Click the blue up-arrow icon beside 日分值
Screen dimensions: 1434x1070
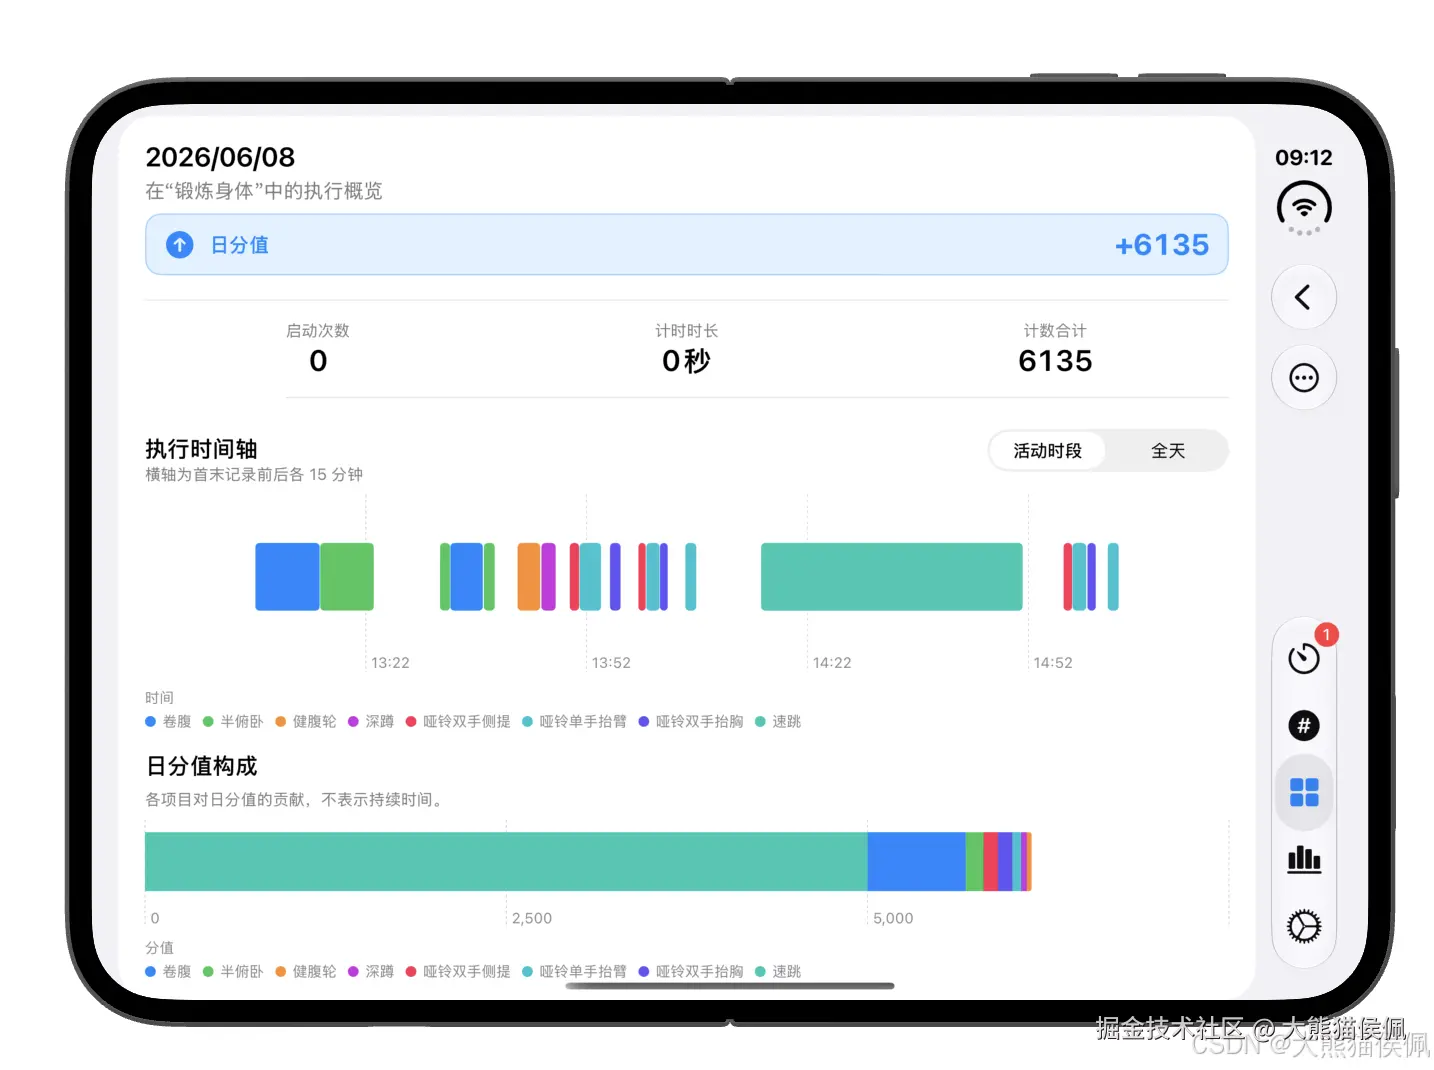(x=180, y=245)
